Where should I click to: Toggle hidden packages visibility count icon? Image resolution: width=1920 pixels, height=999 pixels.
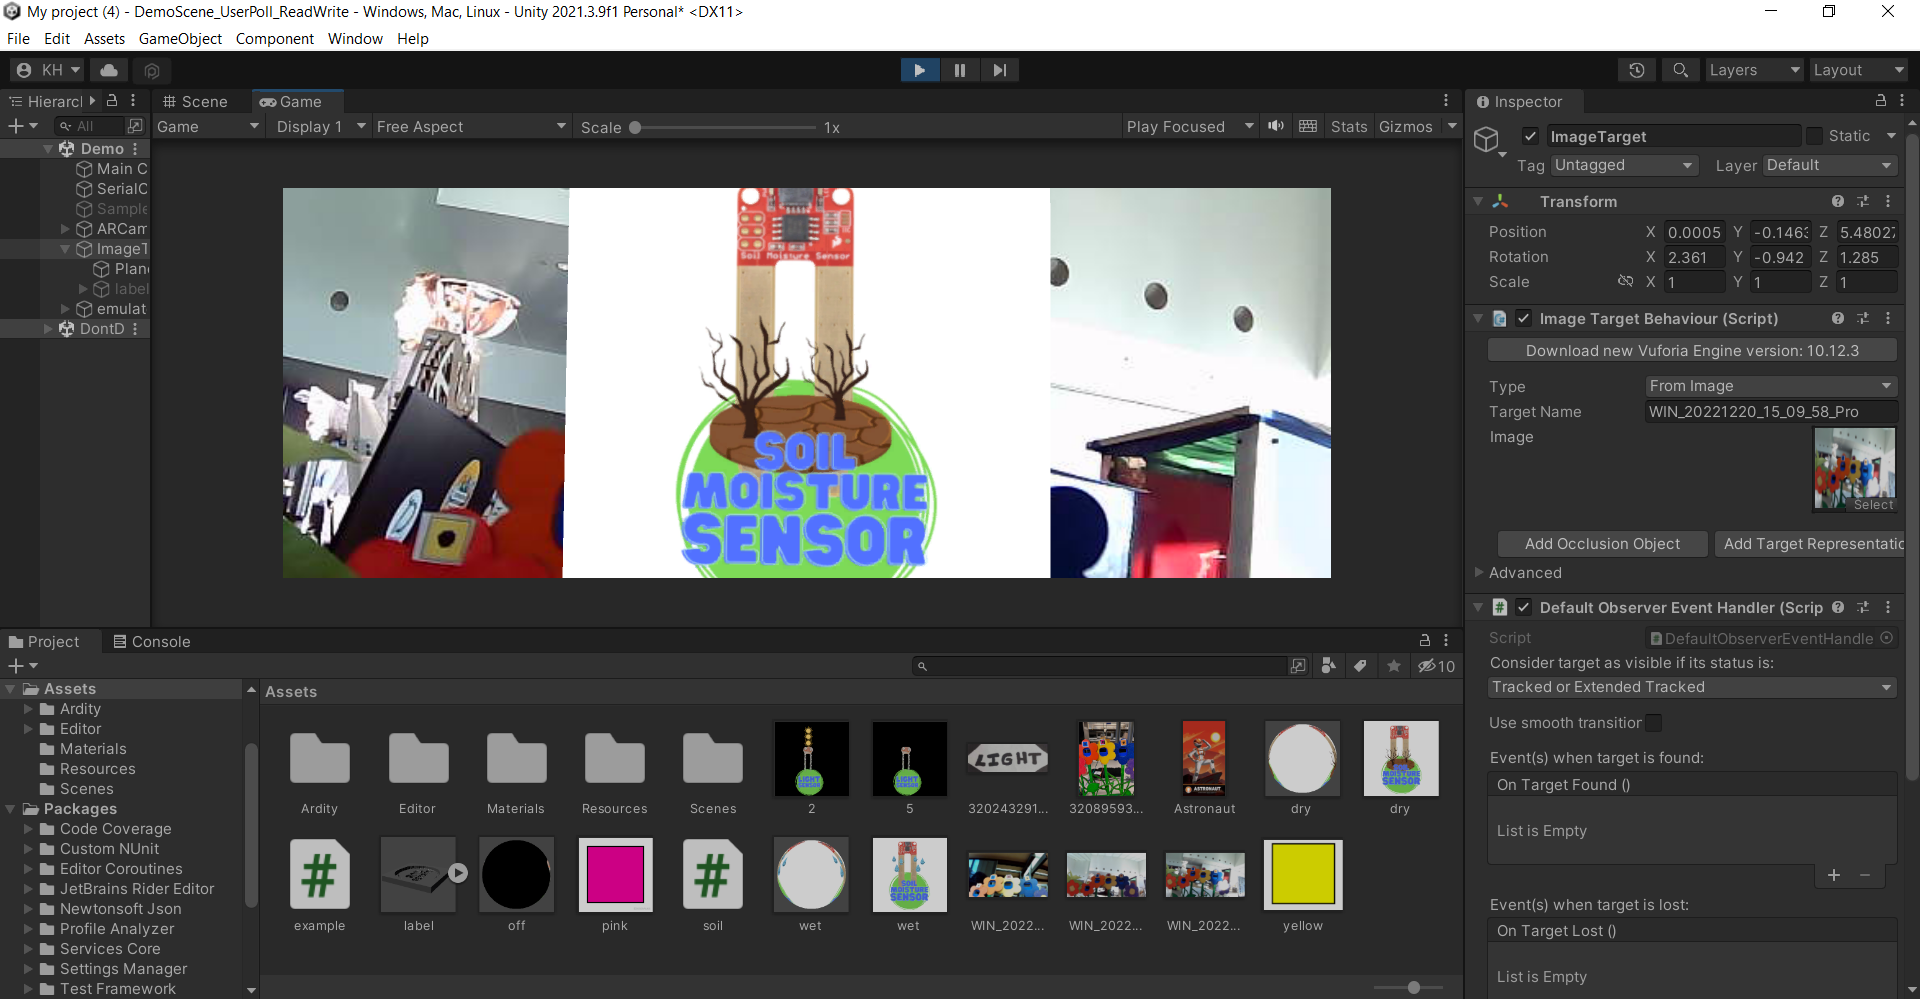tap(1436, 666)
